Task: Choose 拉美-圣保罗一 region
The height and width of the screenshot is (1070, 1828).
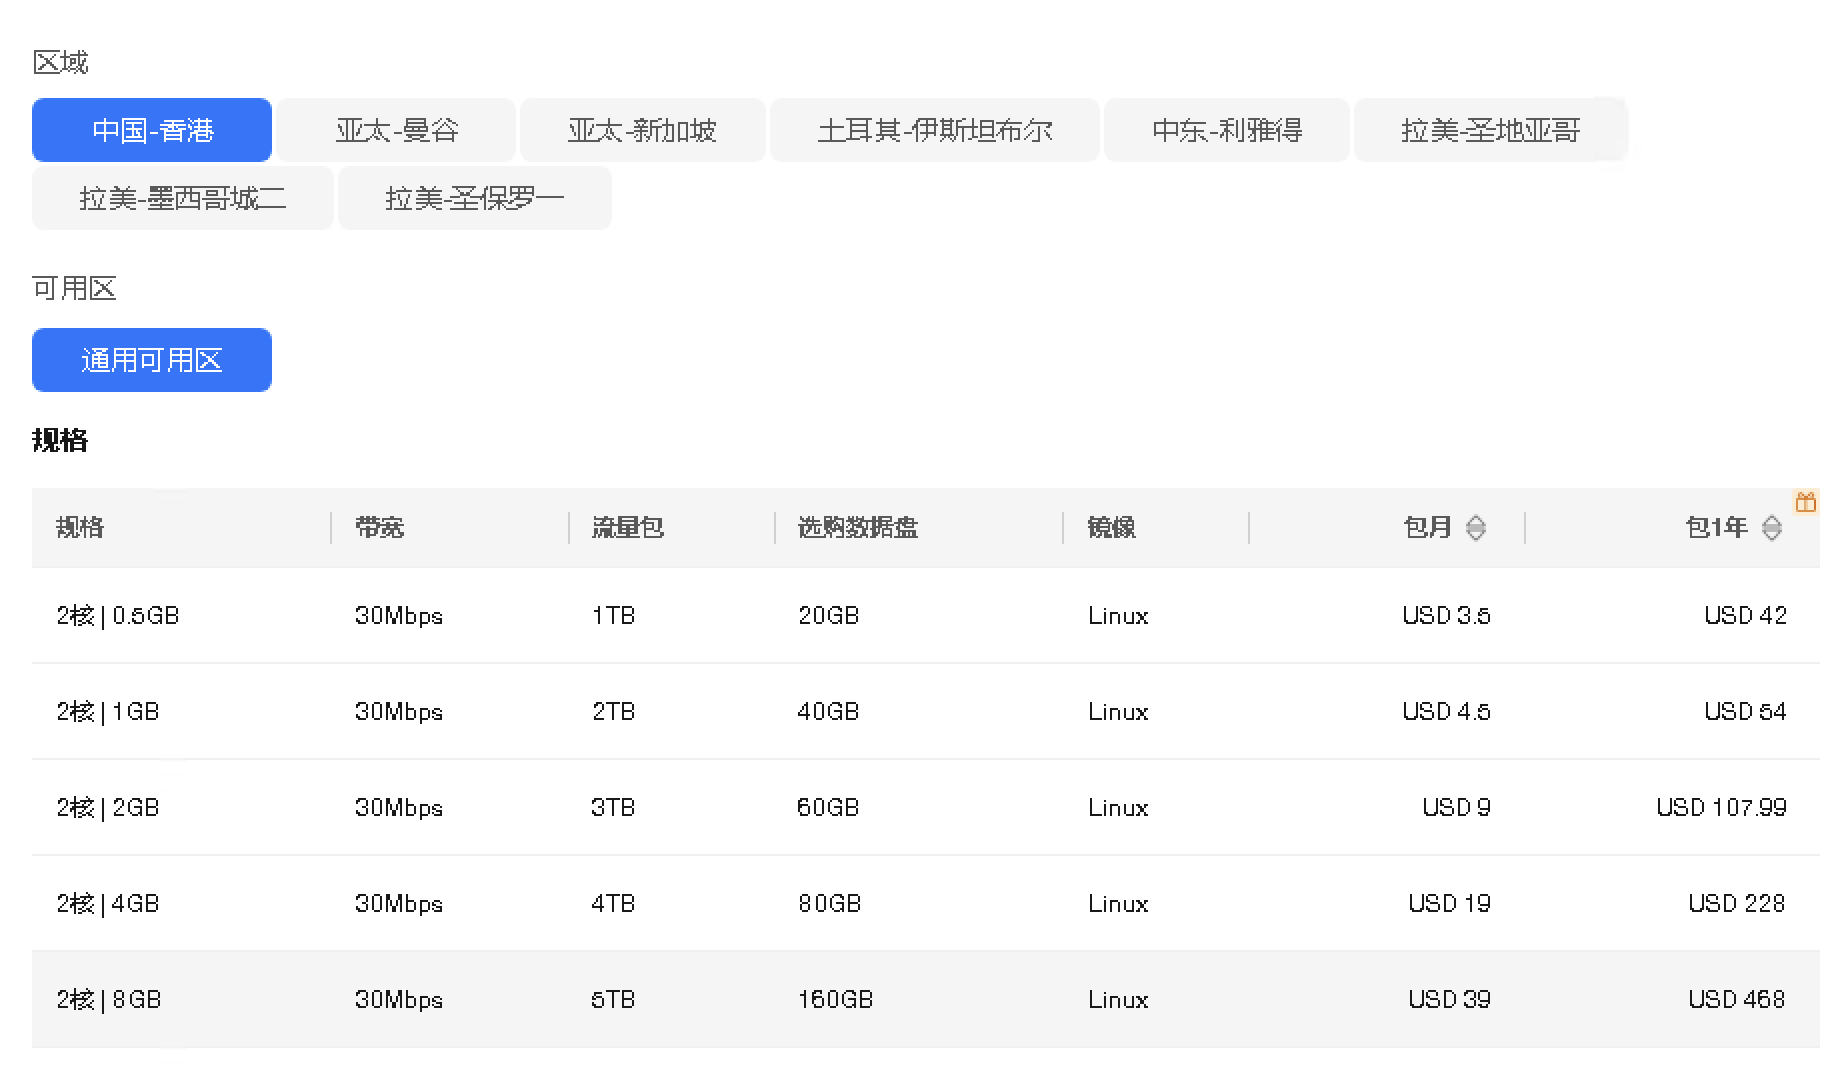Action: pyautogui.click(x=474, y=198)
